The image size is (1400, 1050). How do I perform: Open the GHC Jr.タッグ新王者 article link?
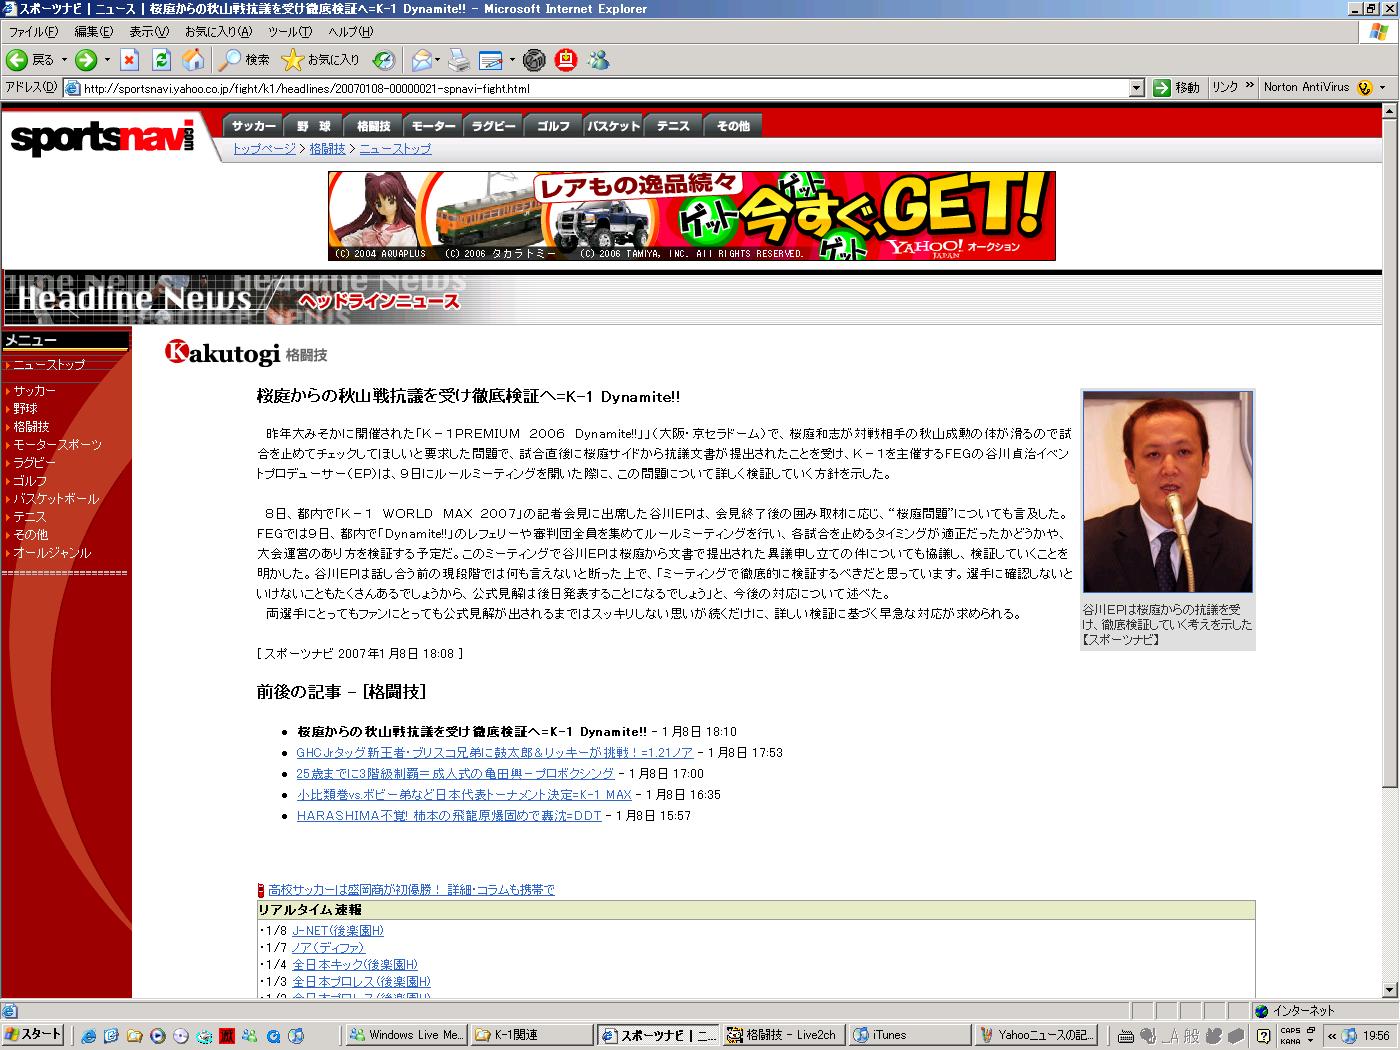tap(495, 753)
